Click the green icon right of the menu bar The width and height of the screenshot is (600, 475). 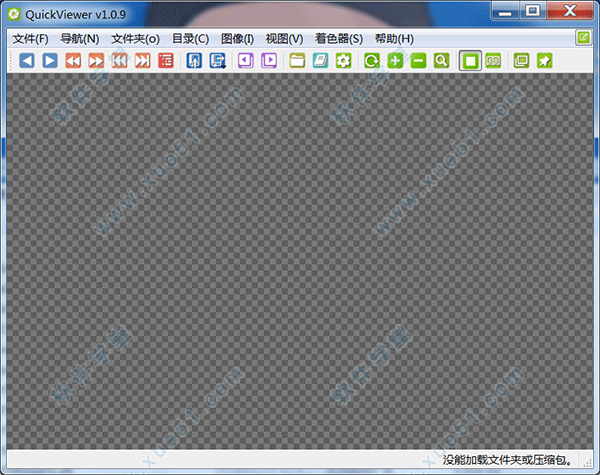coord(583,38)
